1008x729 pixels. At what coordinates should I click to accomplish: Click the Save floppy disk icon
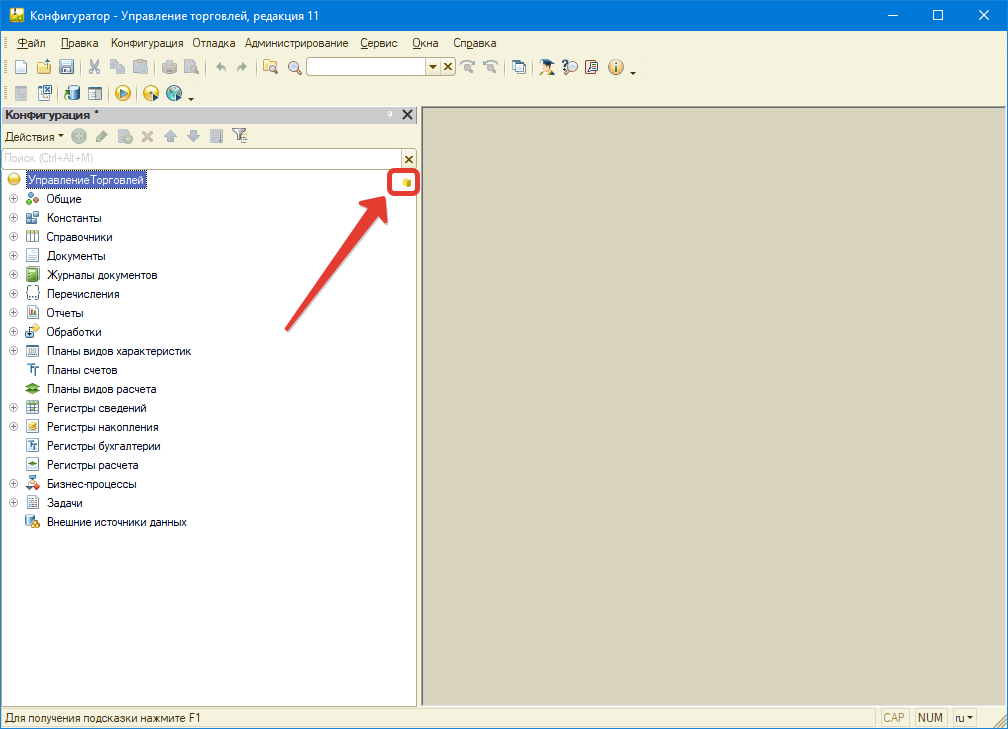click(66, 67)
